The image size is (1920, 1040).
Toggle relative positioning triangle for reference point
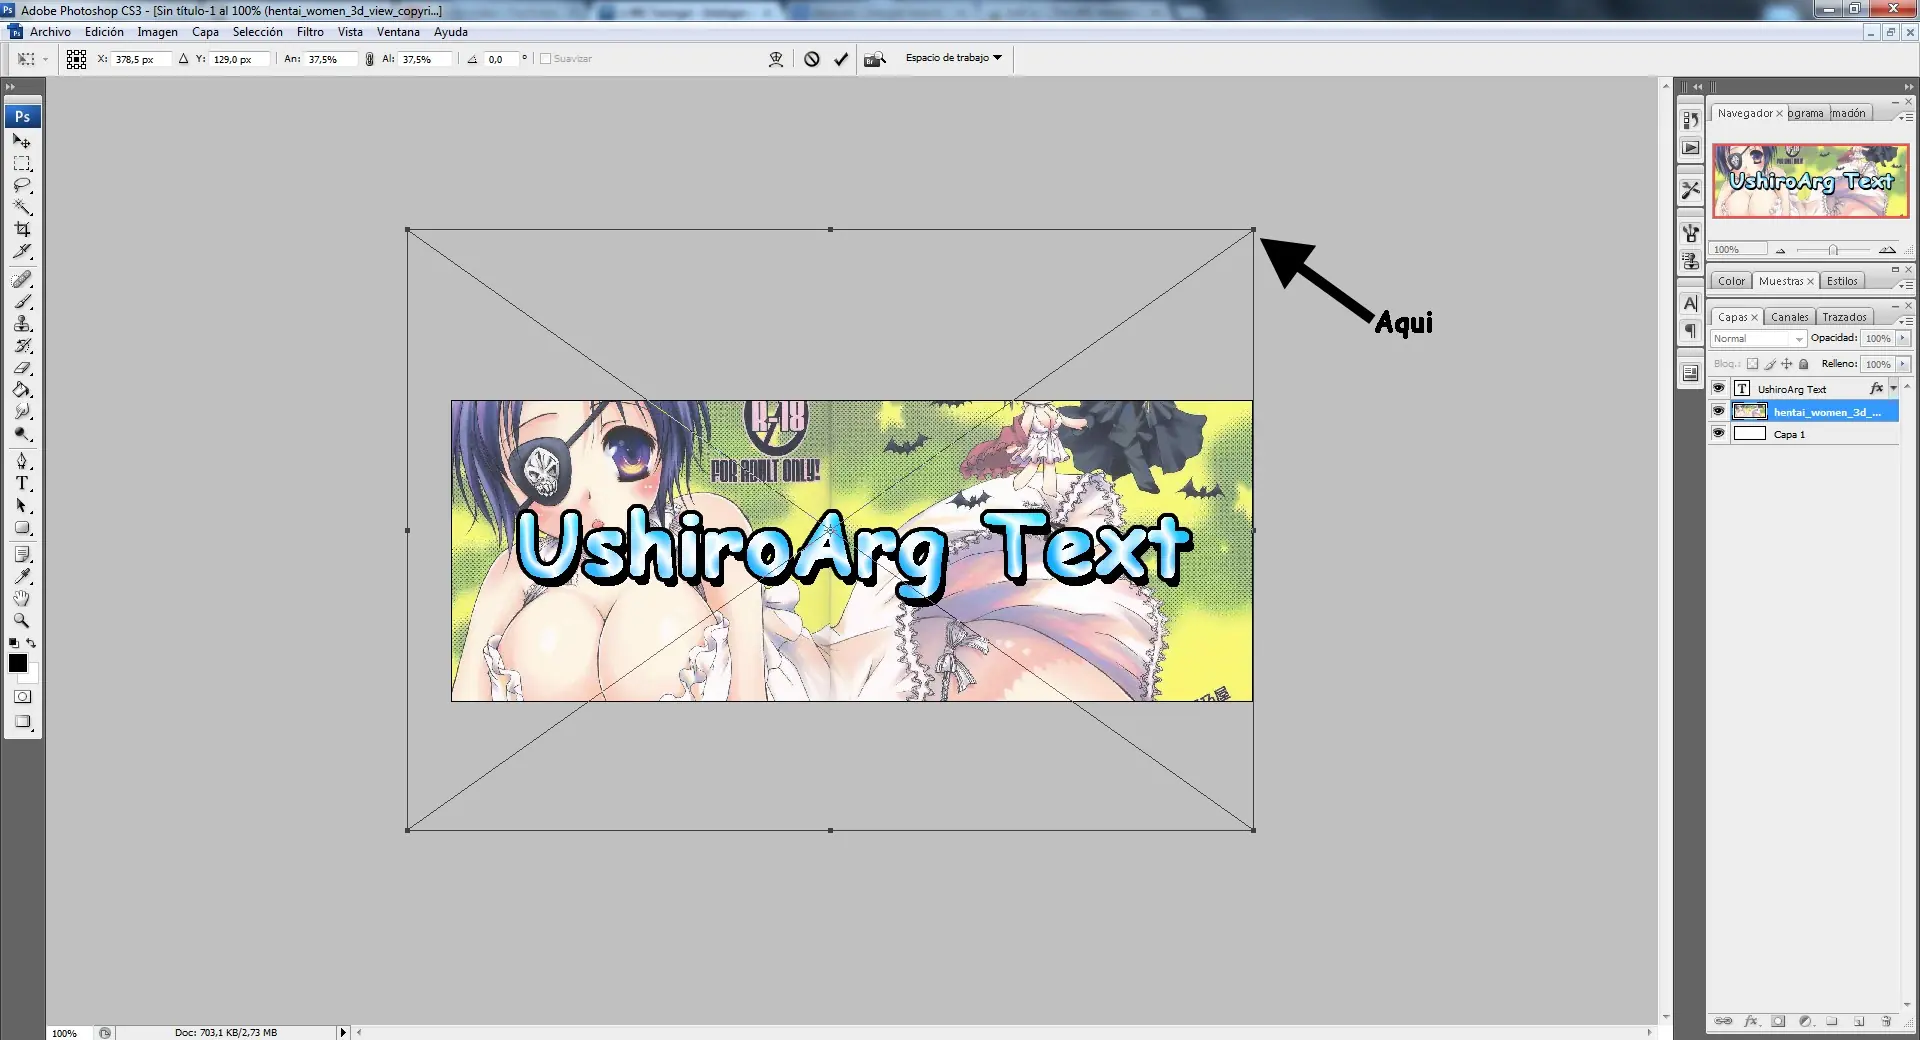click(183, 59)
